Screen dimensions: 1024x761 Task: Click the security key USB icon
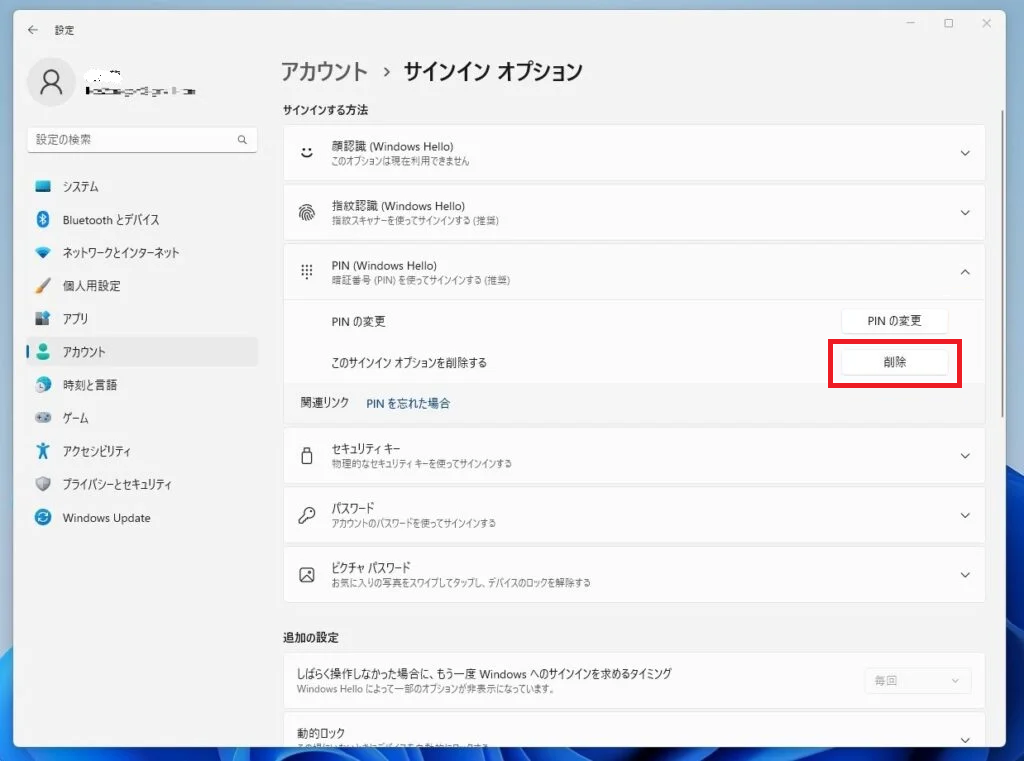point(306,455)
